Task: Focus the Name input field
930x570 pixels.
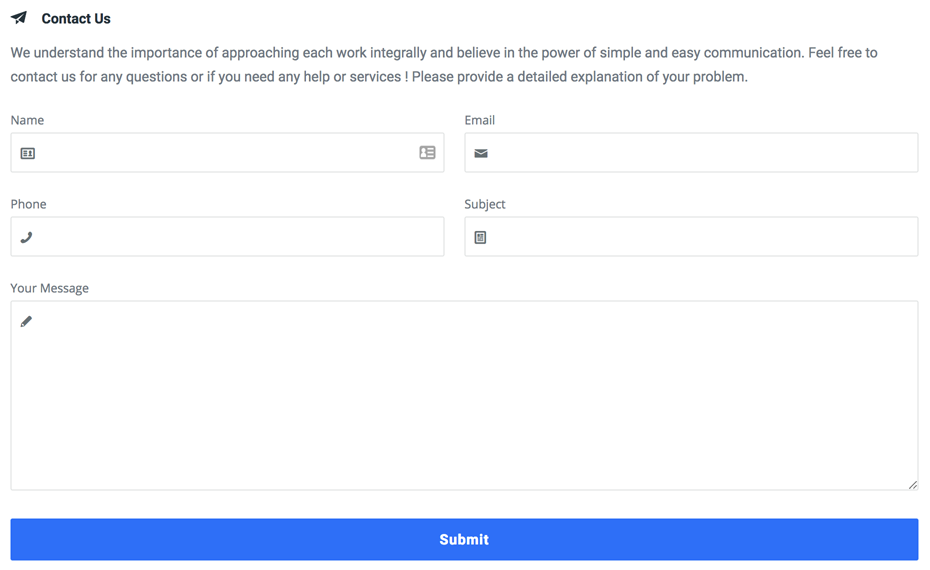Action: [227, 152]
